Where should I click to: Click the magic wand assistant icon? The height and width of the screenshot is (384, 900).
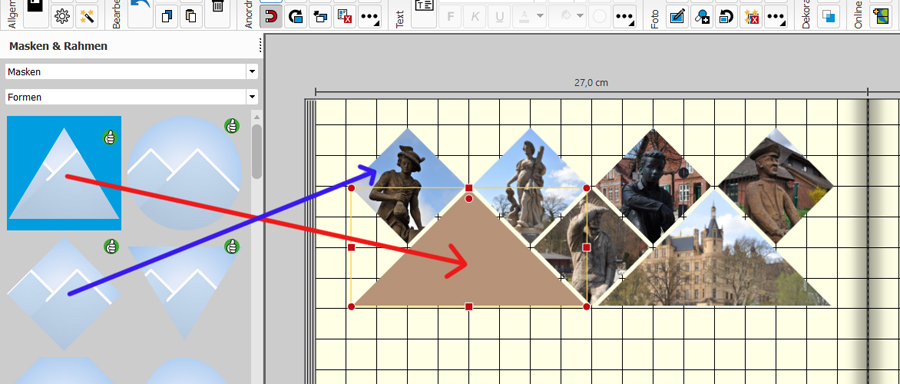[86, 17]
